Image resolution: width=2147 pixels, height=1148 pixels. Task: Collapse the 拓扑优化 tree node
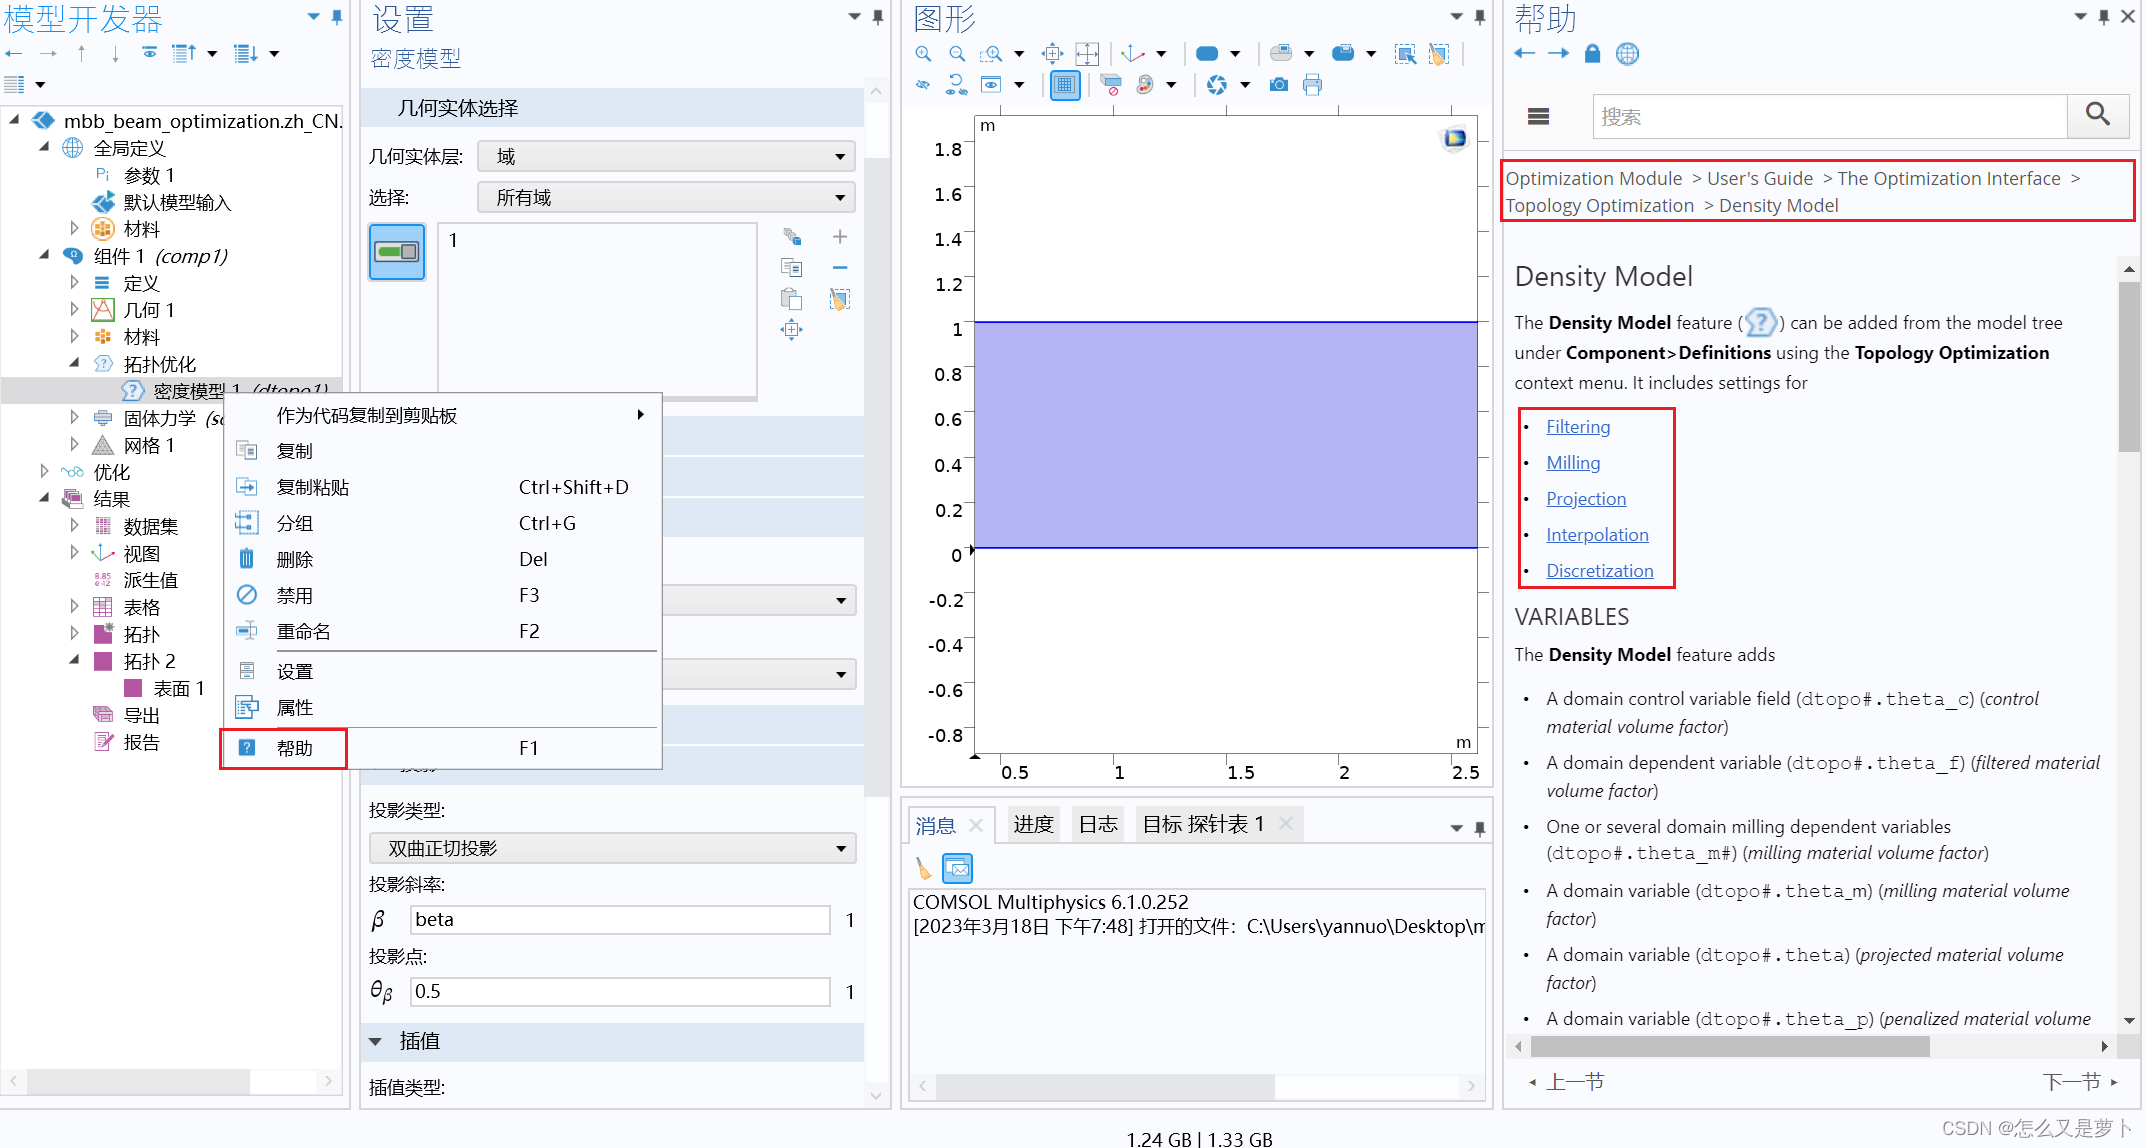coord(74,364)
